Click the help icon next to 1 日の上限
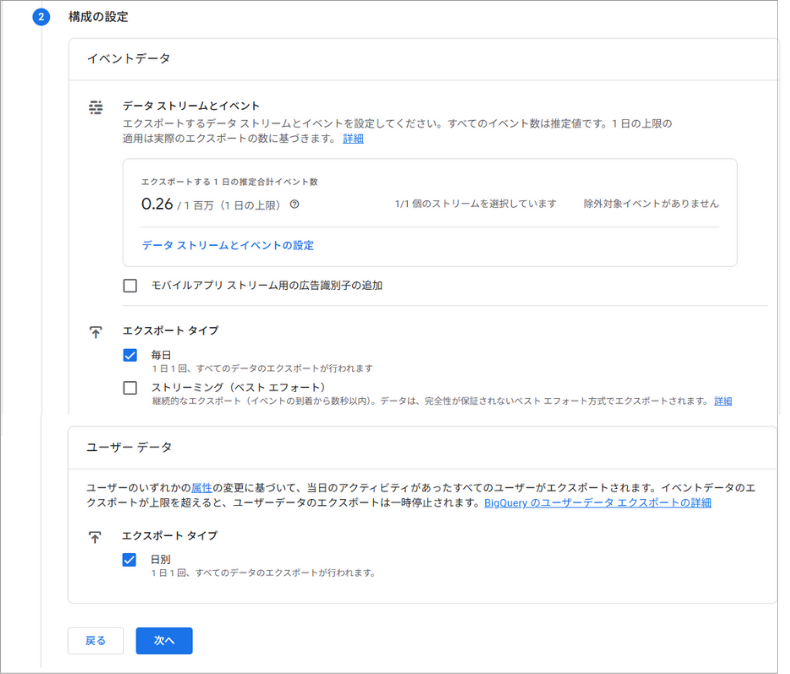The height and width of the screenshot is (674, 790). (295, 204)
